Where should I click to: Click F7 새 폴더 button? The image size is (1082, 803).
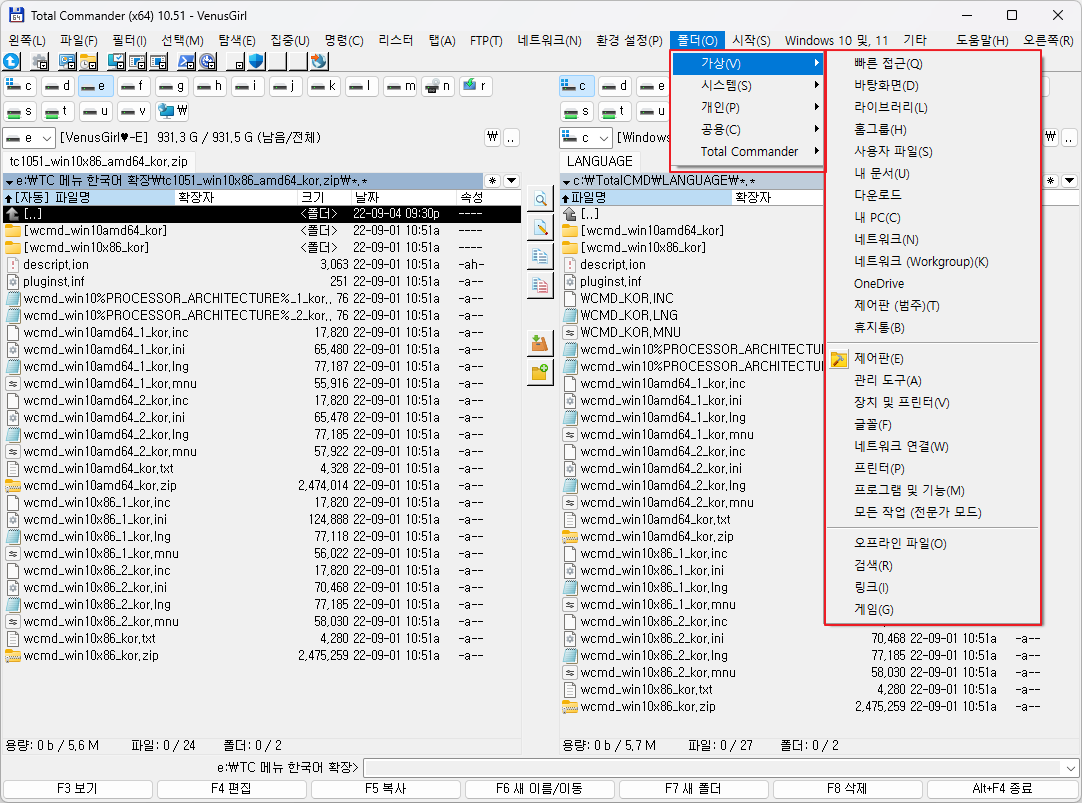tap(694, 789)
